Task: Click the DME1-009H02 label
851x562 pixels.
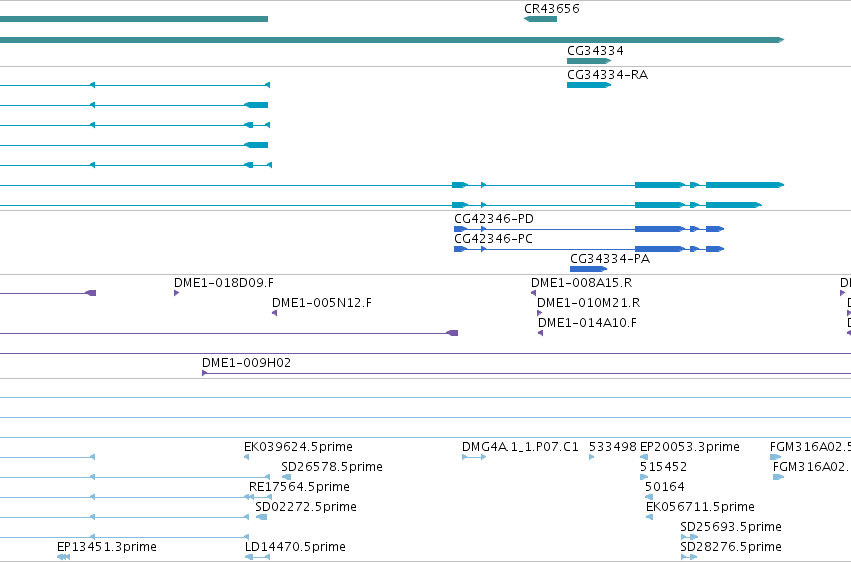Action: coord(246,362)
